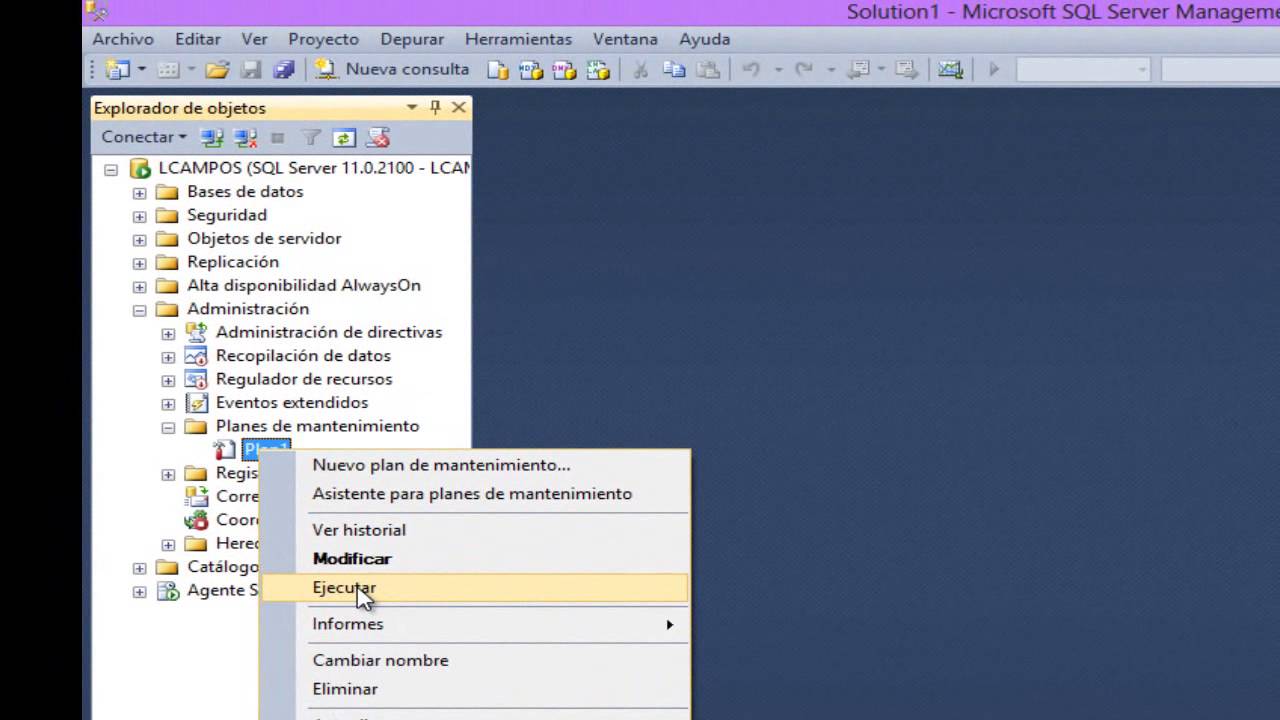Click the Filter funnel icon
This screenshot has height=720, width=1280.
311,138
